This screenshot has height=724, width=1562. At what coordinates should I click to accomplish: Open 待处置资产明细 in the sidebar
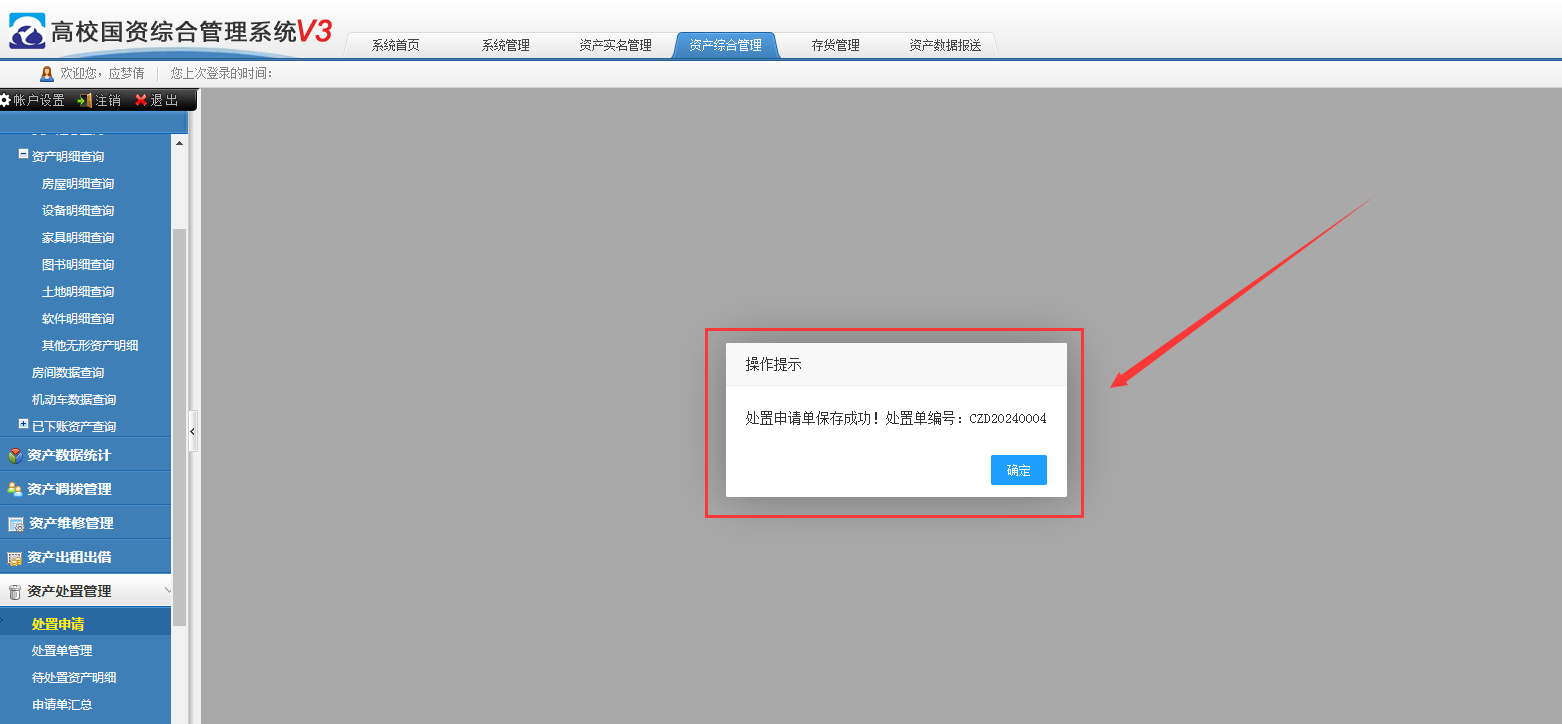(x=74, y=678)
